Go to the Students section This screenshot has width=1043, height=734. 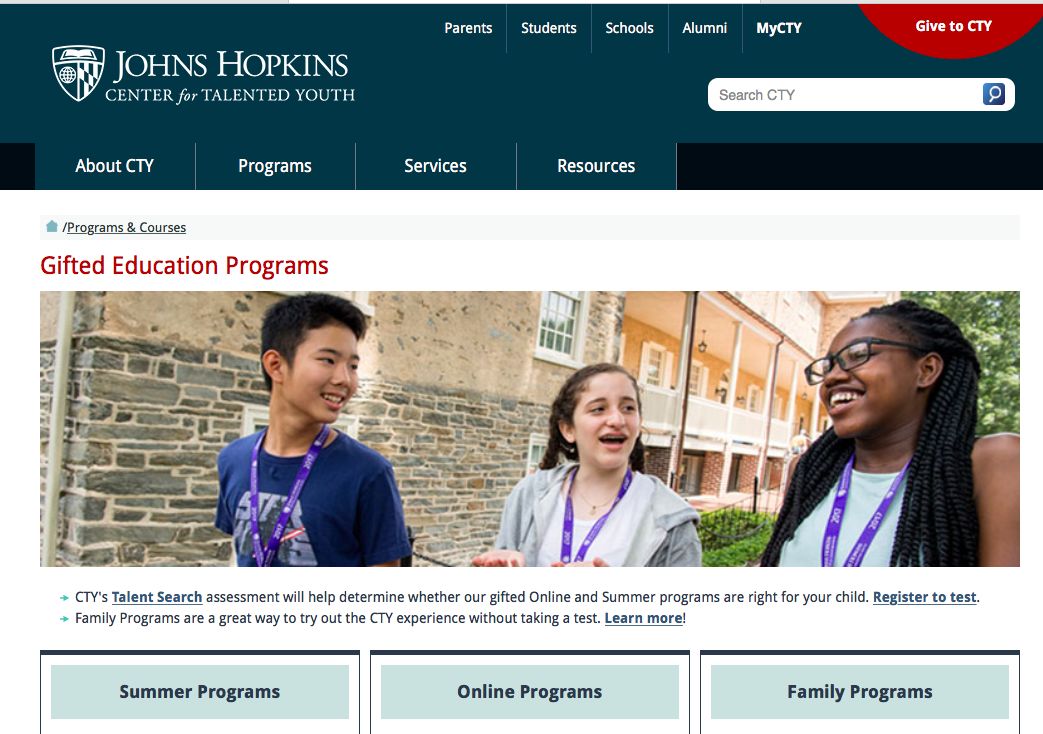[x=548, y=28]
